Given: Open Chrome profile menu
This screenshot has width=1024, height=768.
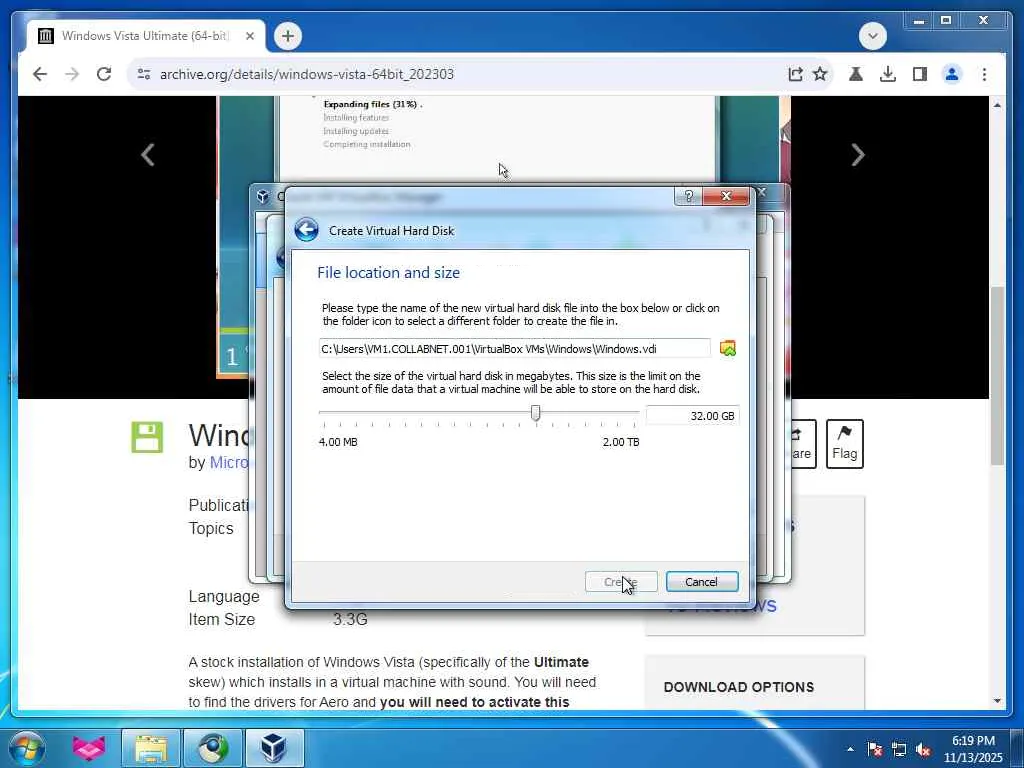Looking at the screenshot, I should [x=952, y=74].
